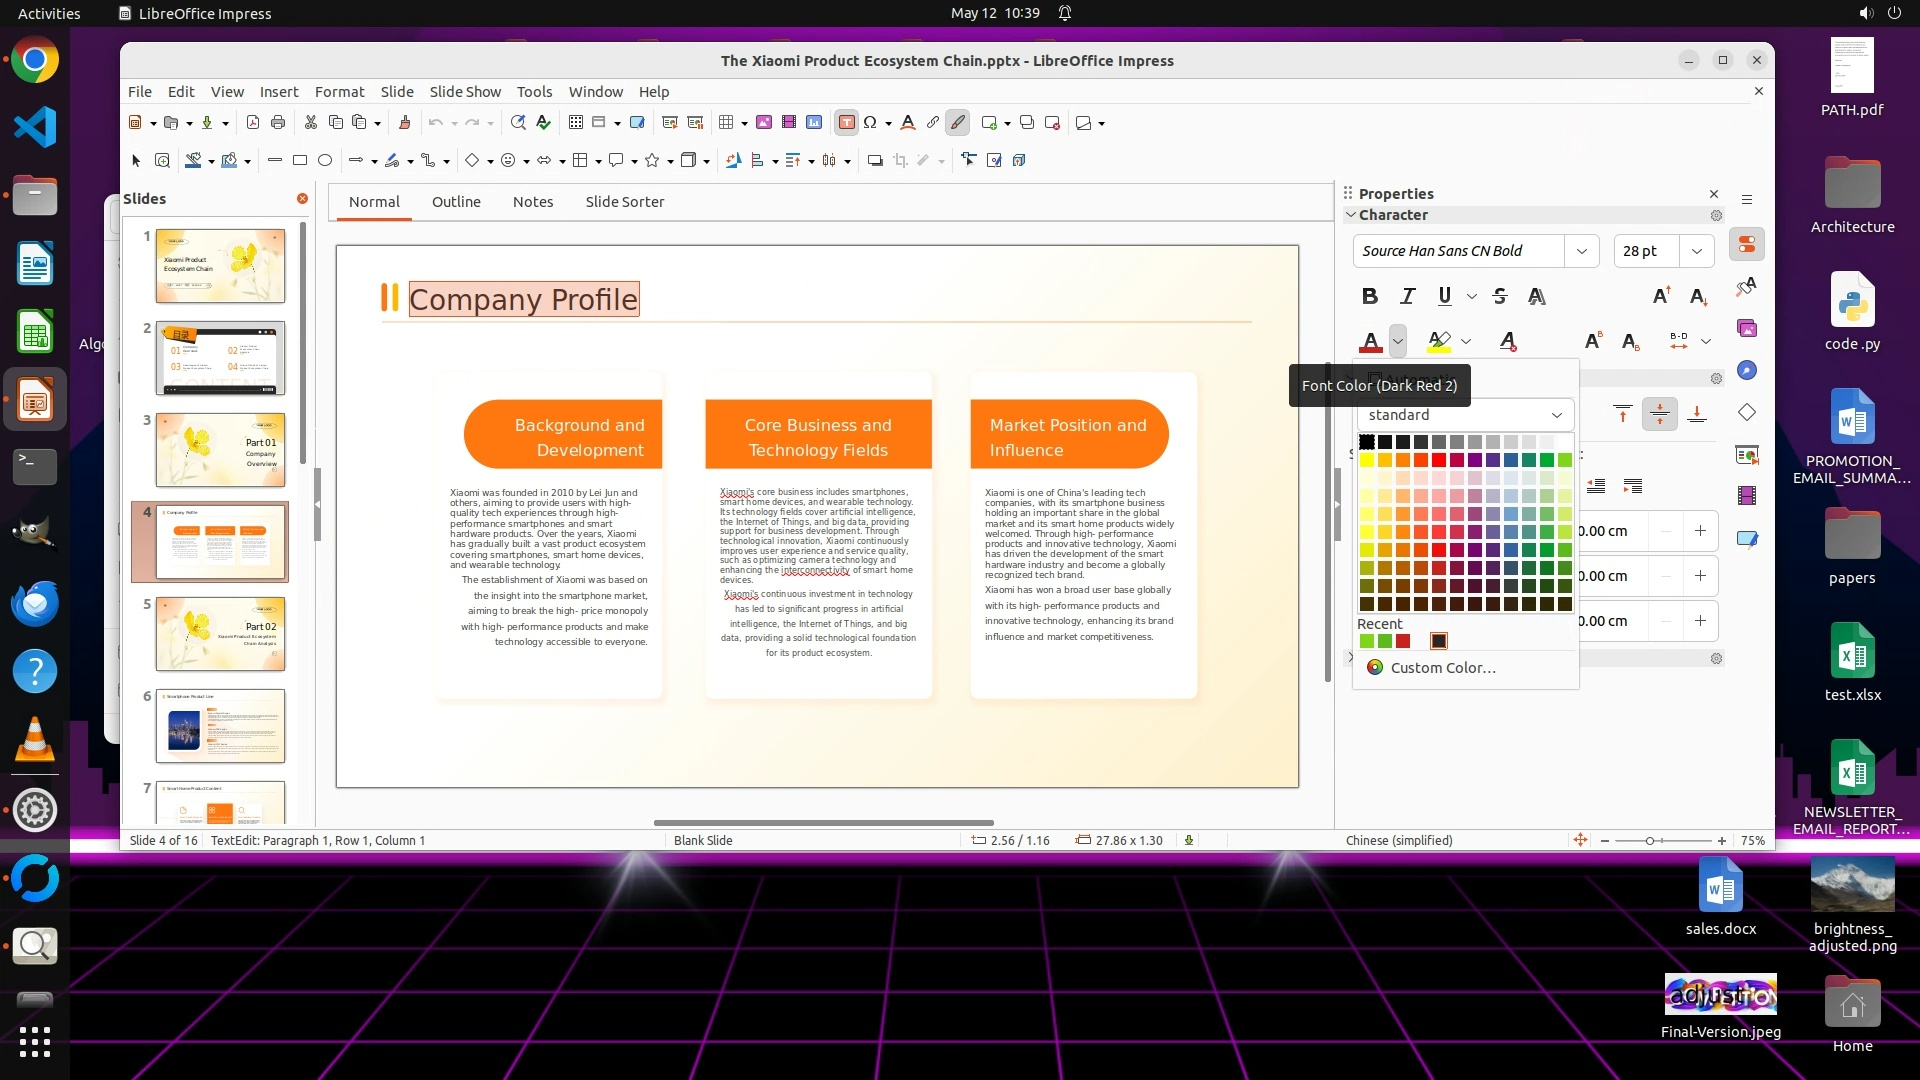The height and width of the screenshot is (1080, 1920).
Task: Open the font size dropdown
Action: click(1697, 251)
